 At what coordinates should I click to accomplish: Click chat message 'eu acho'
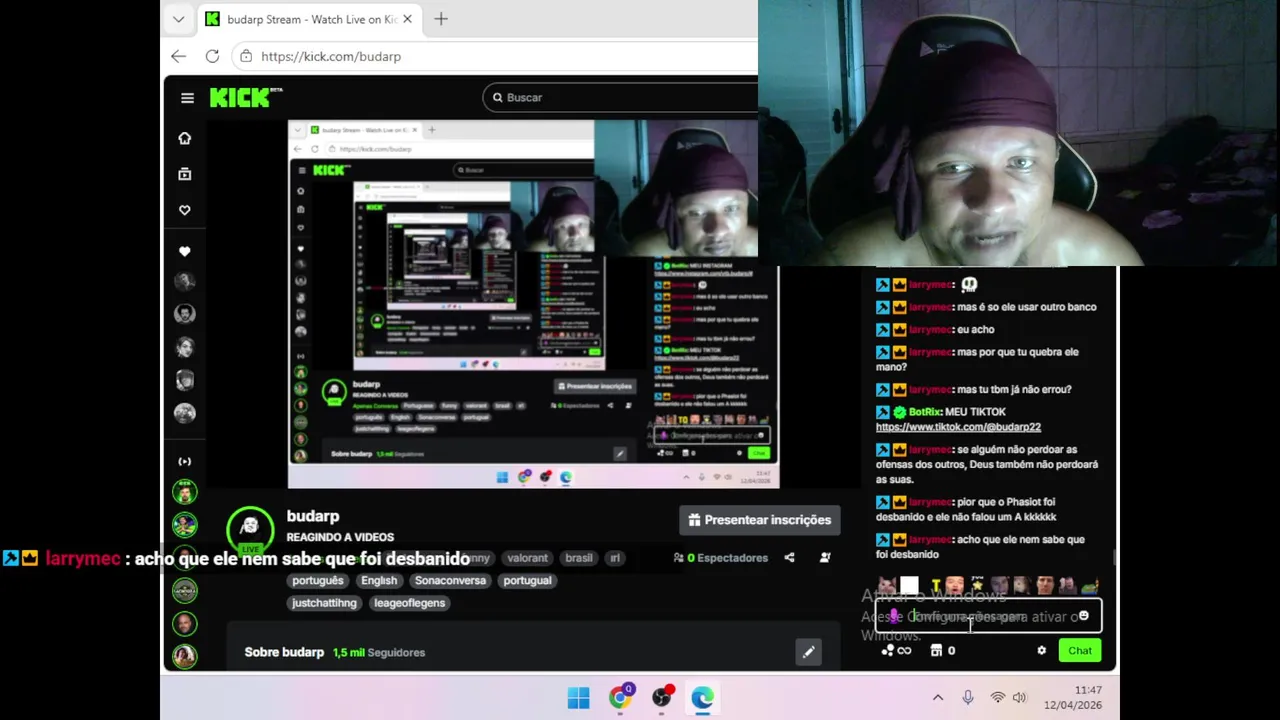tap(975, 329)
